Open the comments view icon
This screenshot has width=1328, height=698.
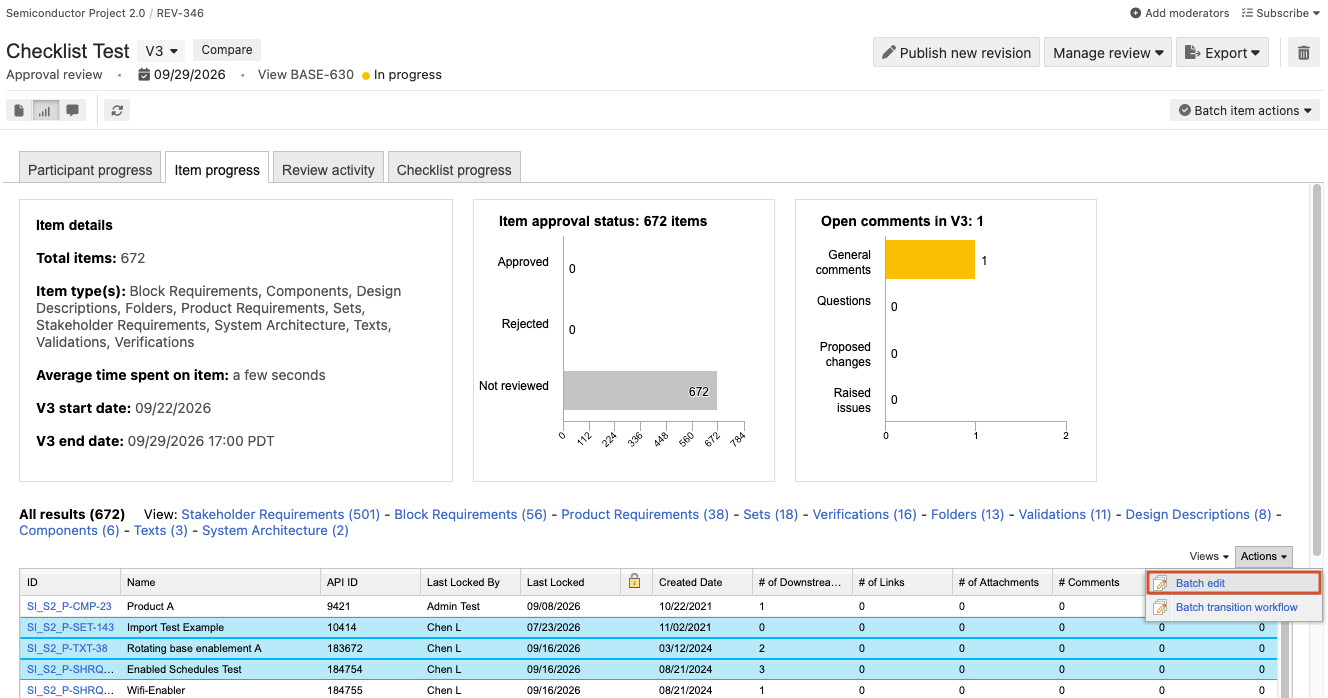tap(72, 111)
